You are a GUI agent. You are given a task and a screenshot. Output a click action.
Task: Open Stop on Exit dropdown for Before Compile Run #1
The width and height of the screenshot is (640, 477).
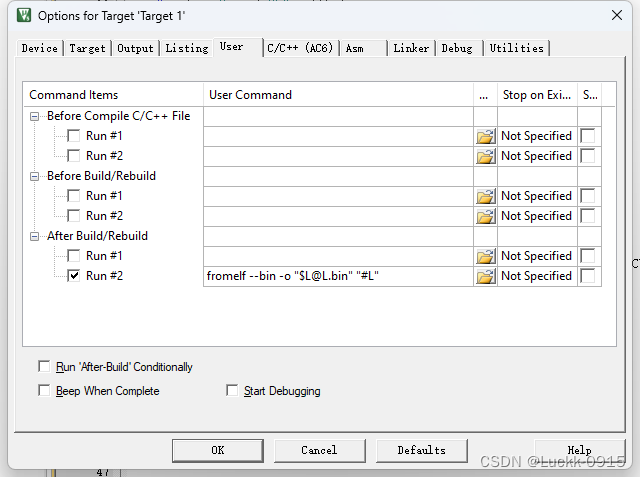coord(537,136)
